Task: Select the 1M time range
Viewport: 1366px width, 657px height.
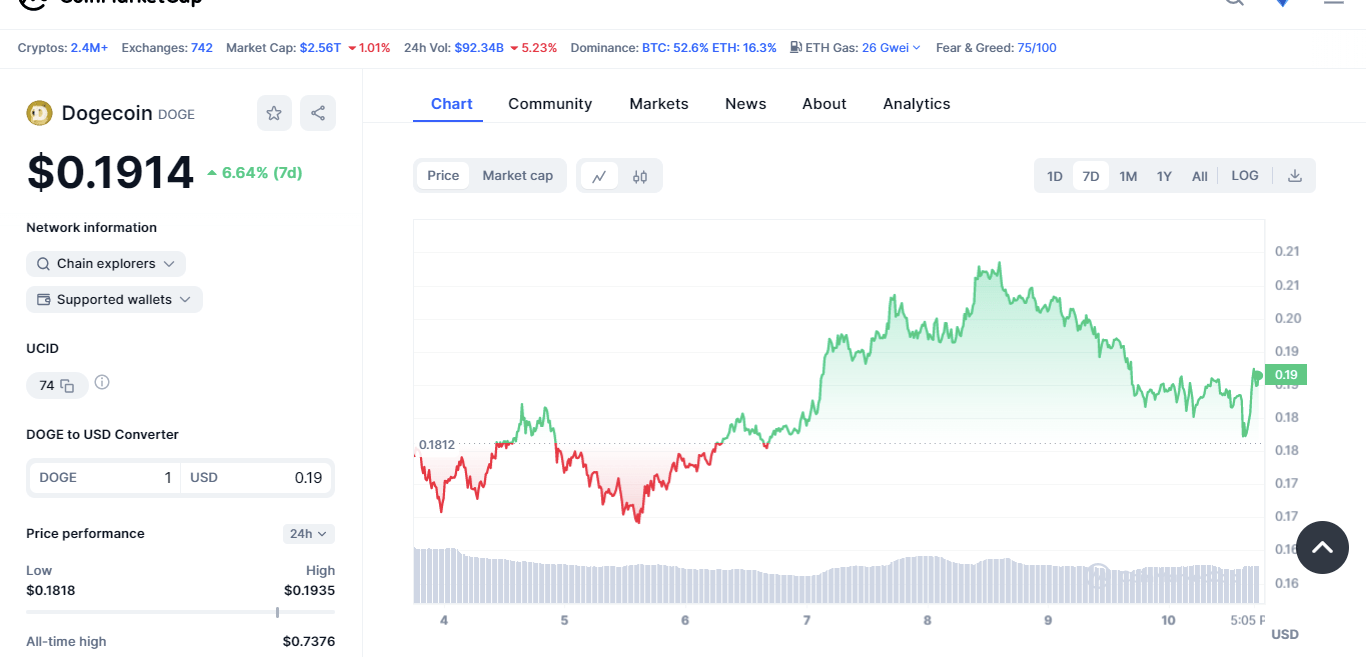Action: point(1128,176)
